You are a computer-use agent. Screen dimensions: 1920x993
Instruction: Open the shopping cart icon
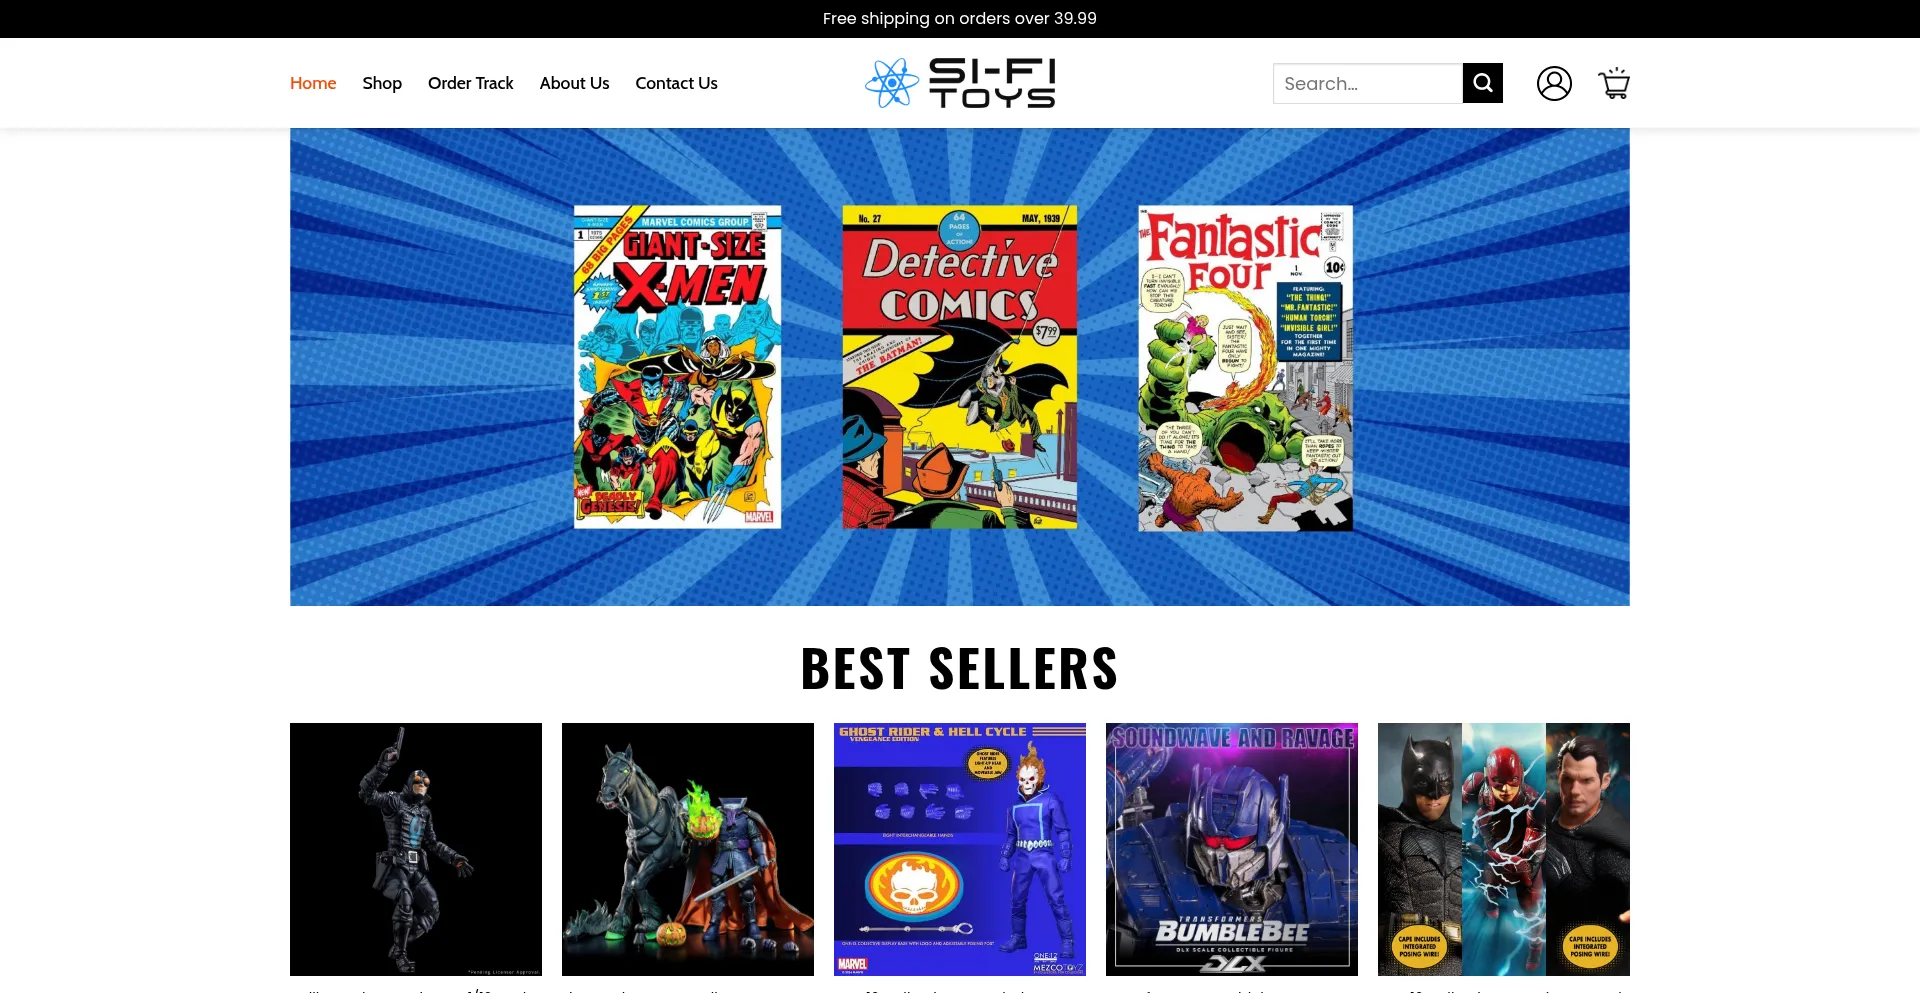tap(1614, 83)
